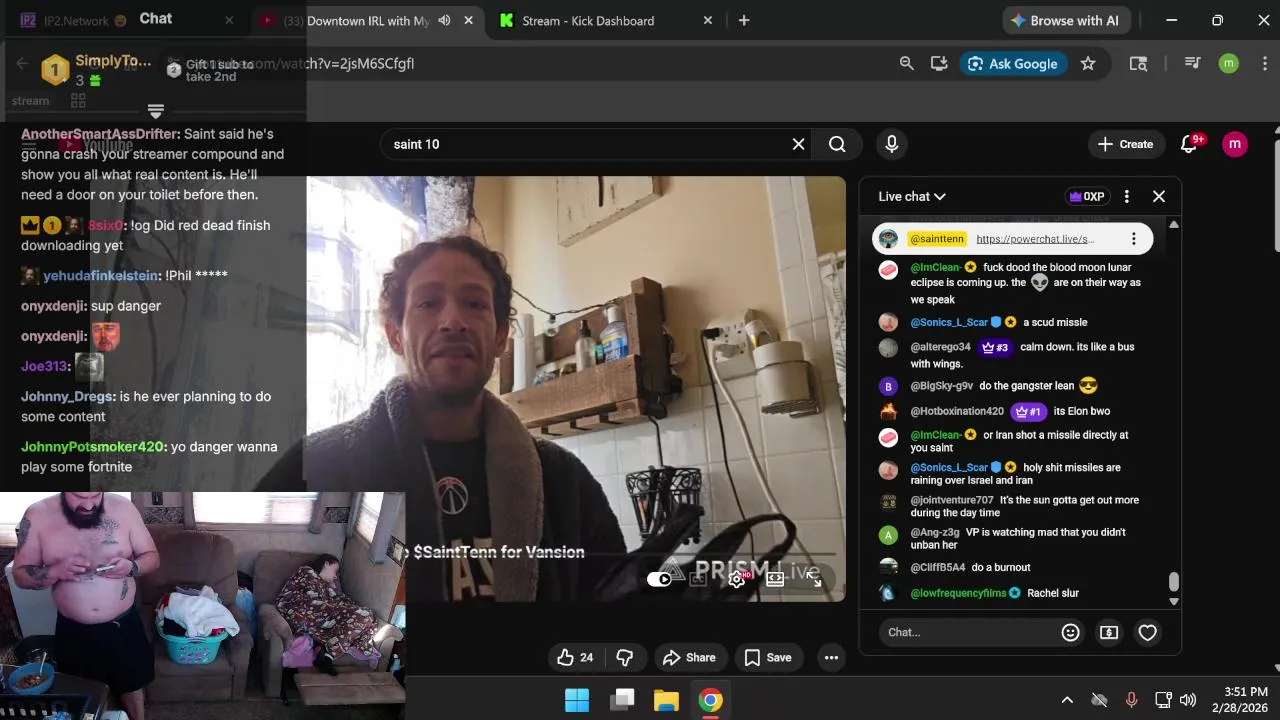This screenshot has width=1280, height=720.
Task: Click the live chat scroll down arrow
Action: click(x=1174, y=602)
